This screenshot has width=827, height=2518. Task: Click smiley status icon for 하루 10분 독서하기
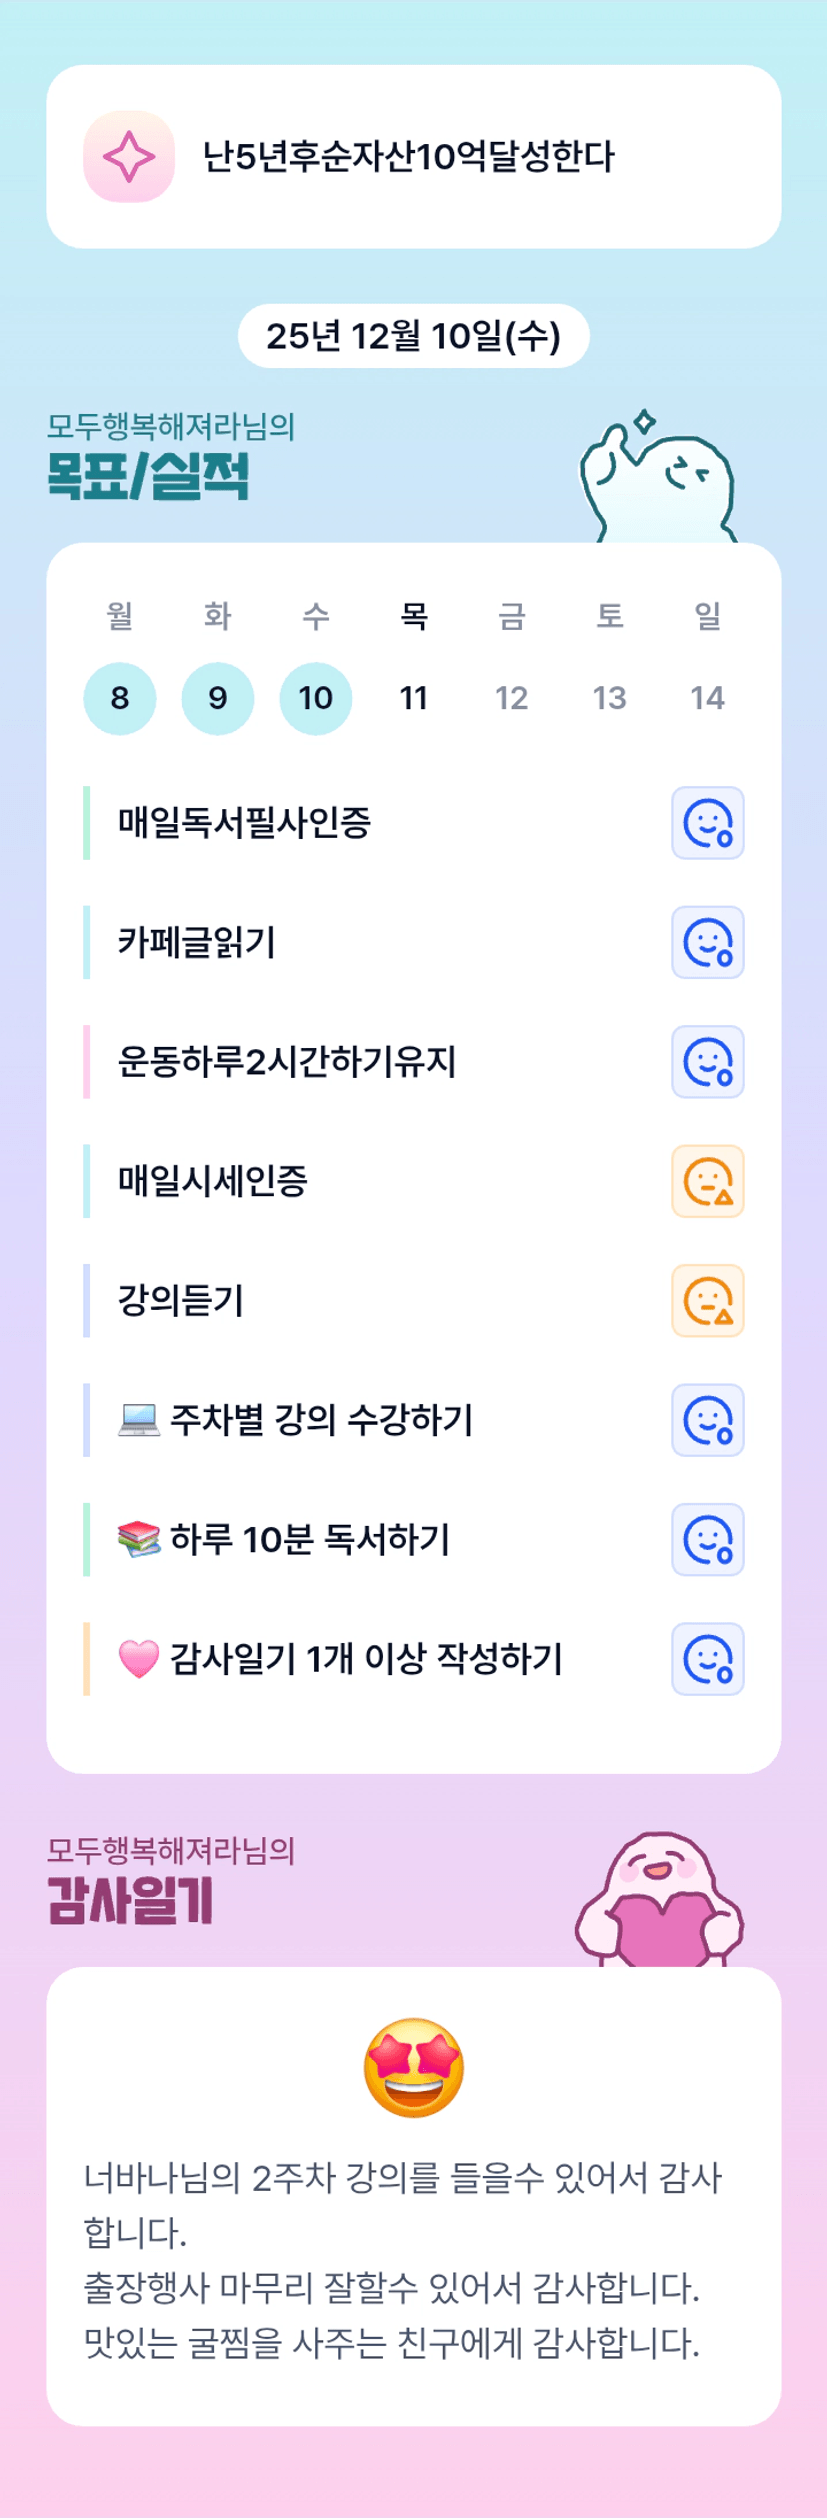click(707, 1539)
